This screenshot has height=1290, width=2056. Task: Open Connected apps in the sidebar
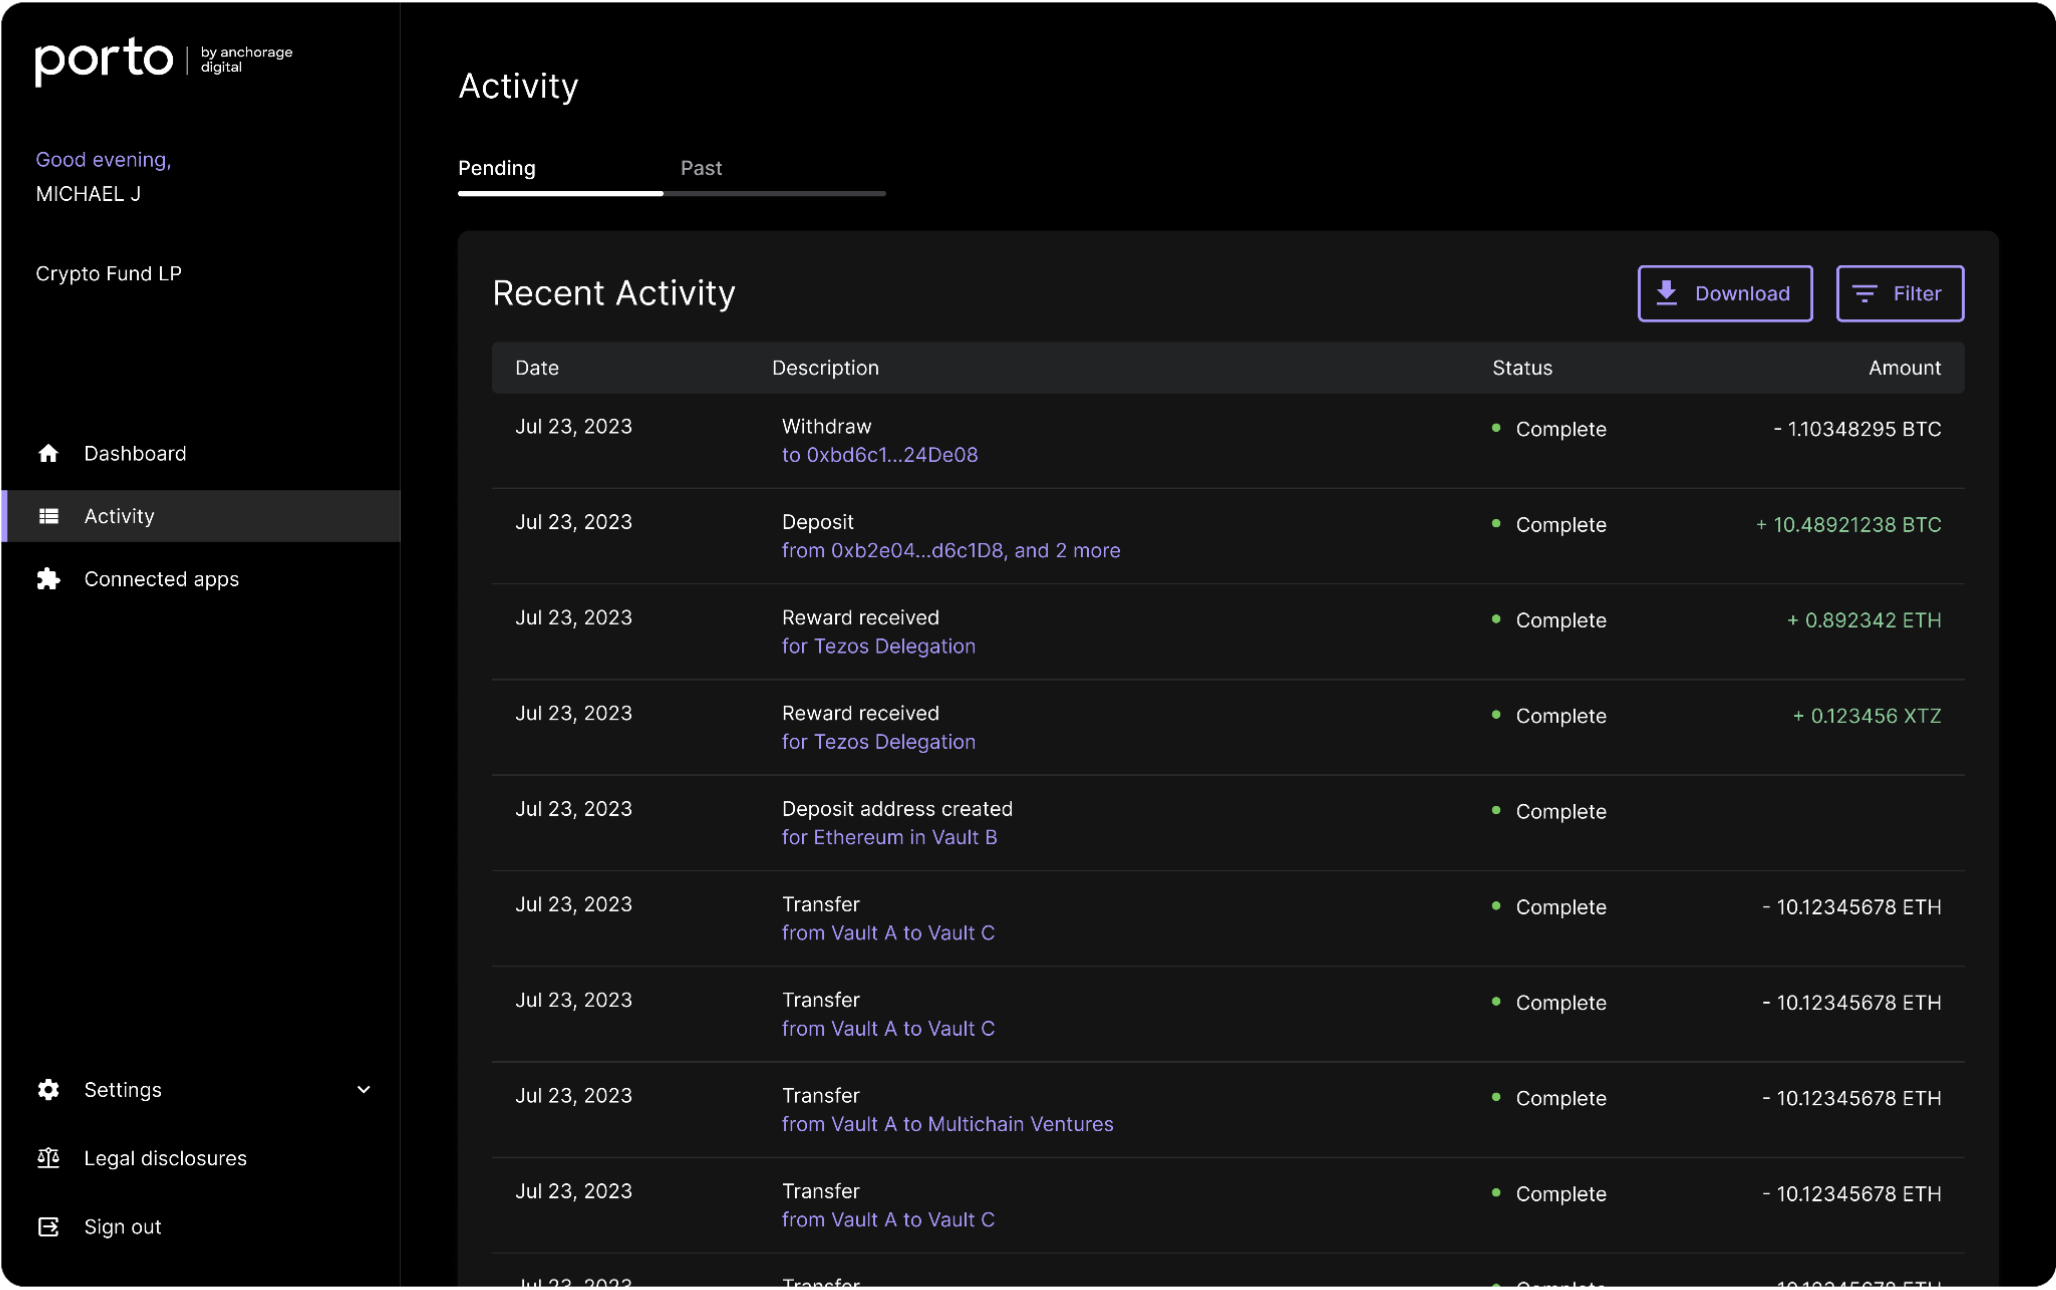(201, 579)
